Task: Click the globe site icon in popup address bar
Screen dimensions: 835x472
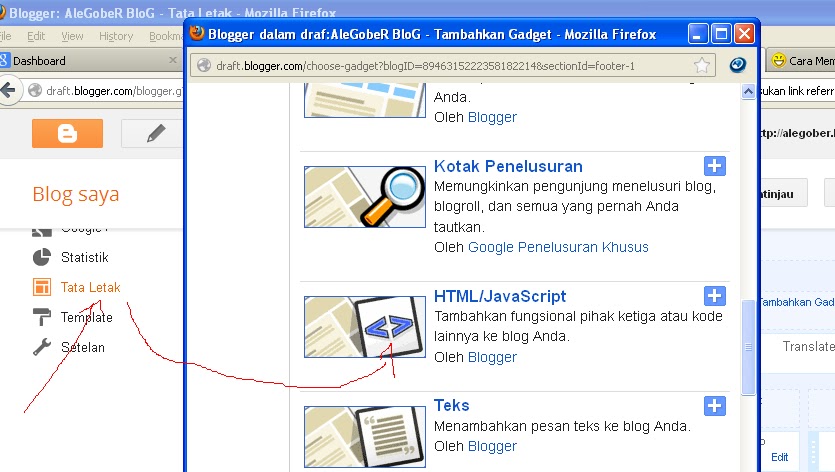Action: [x=204, y=66]
